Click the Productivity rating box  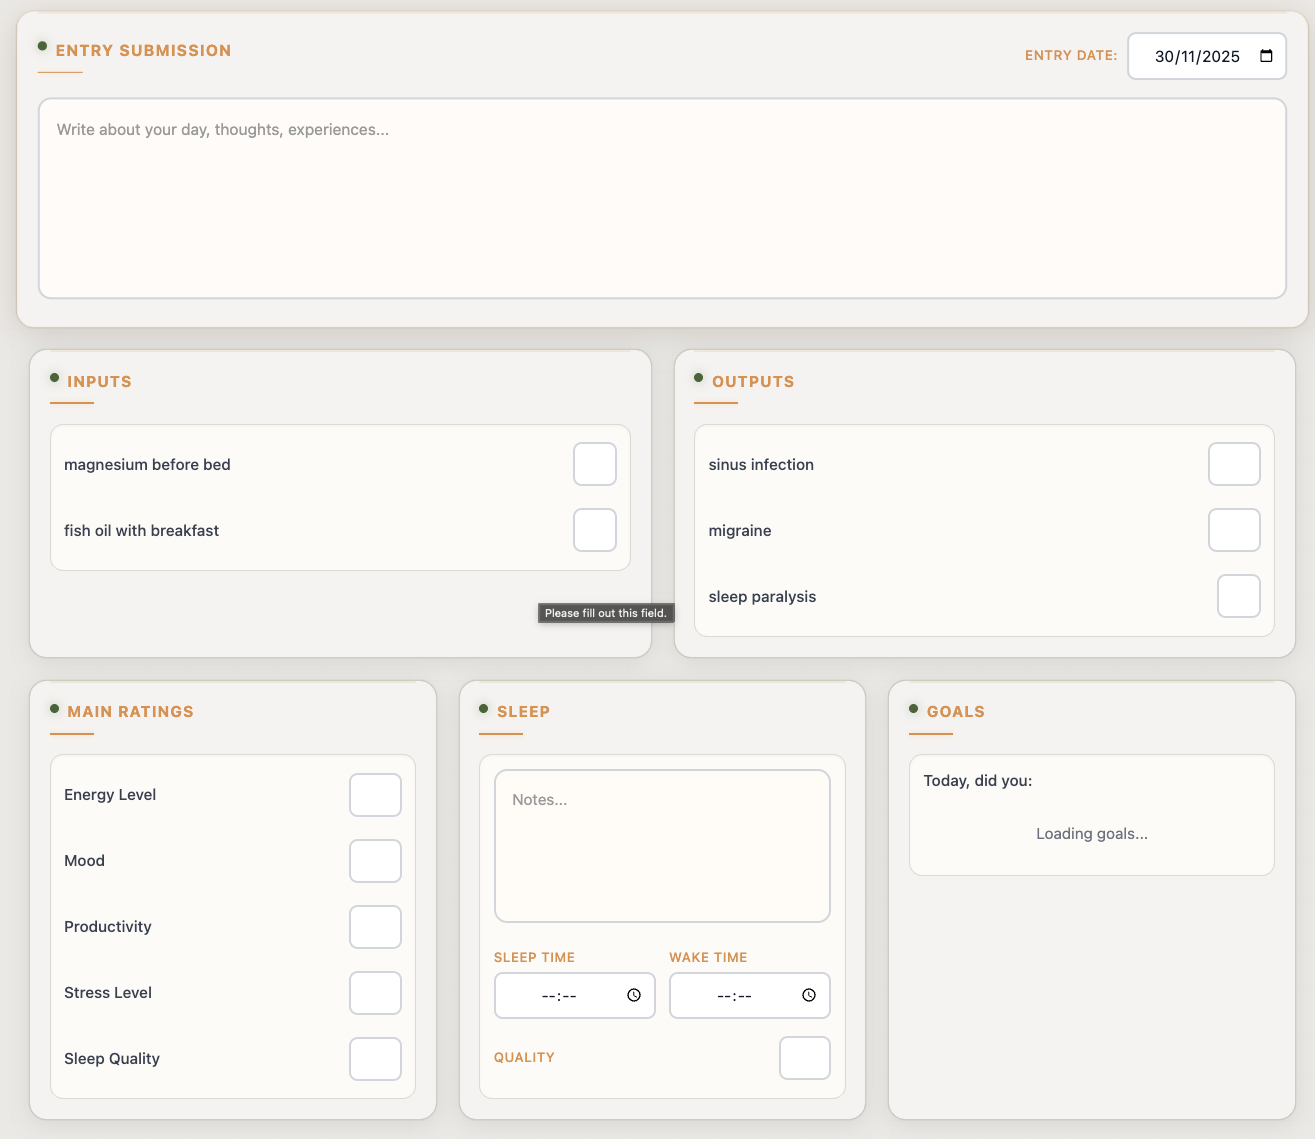(375, 927)
